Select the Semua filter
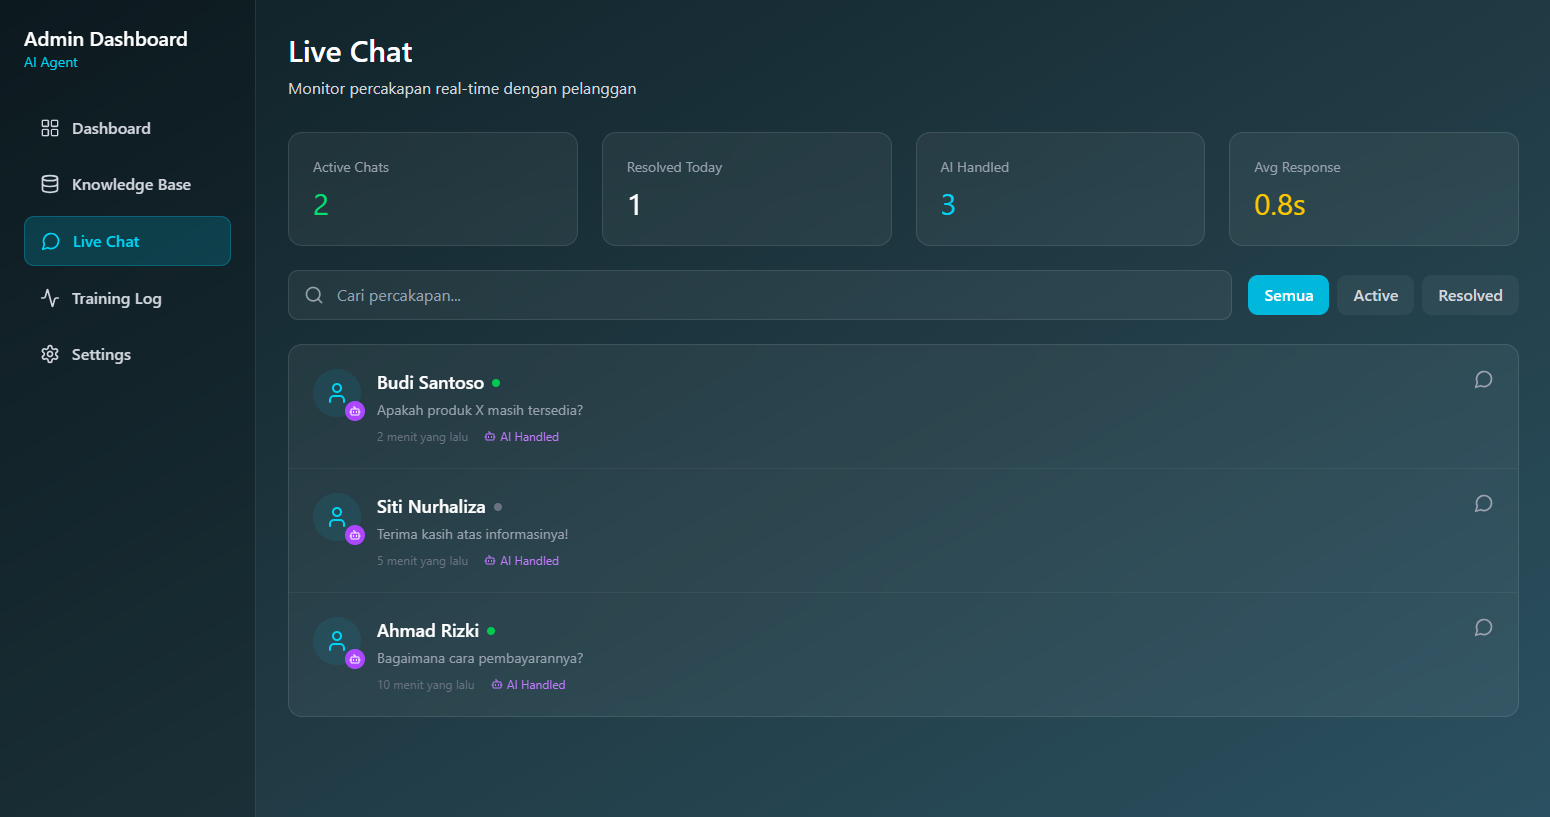 1287,296
